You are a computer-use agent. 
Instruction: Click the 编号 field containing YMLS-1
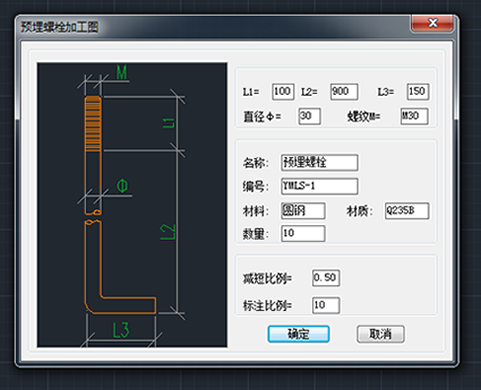[319, 186]
